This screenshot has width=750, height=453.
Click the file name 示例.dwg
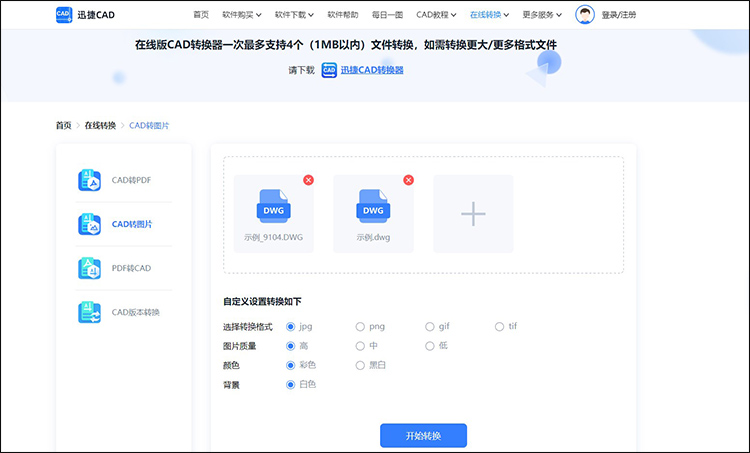(x=373, y=237)
